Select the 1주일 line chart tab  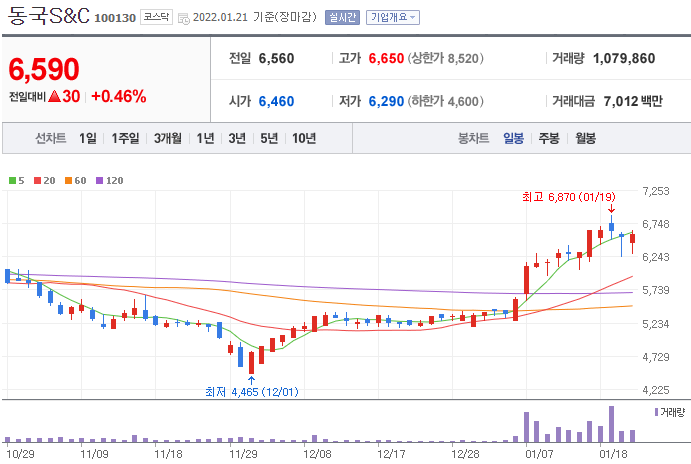tap(125, 138)
